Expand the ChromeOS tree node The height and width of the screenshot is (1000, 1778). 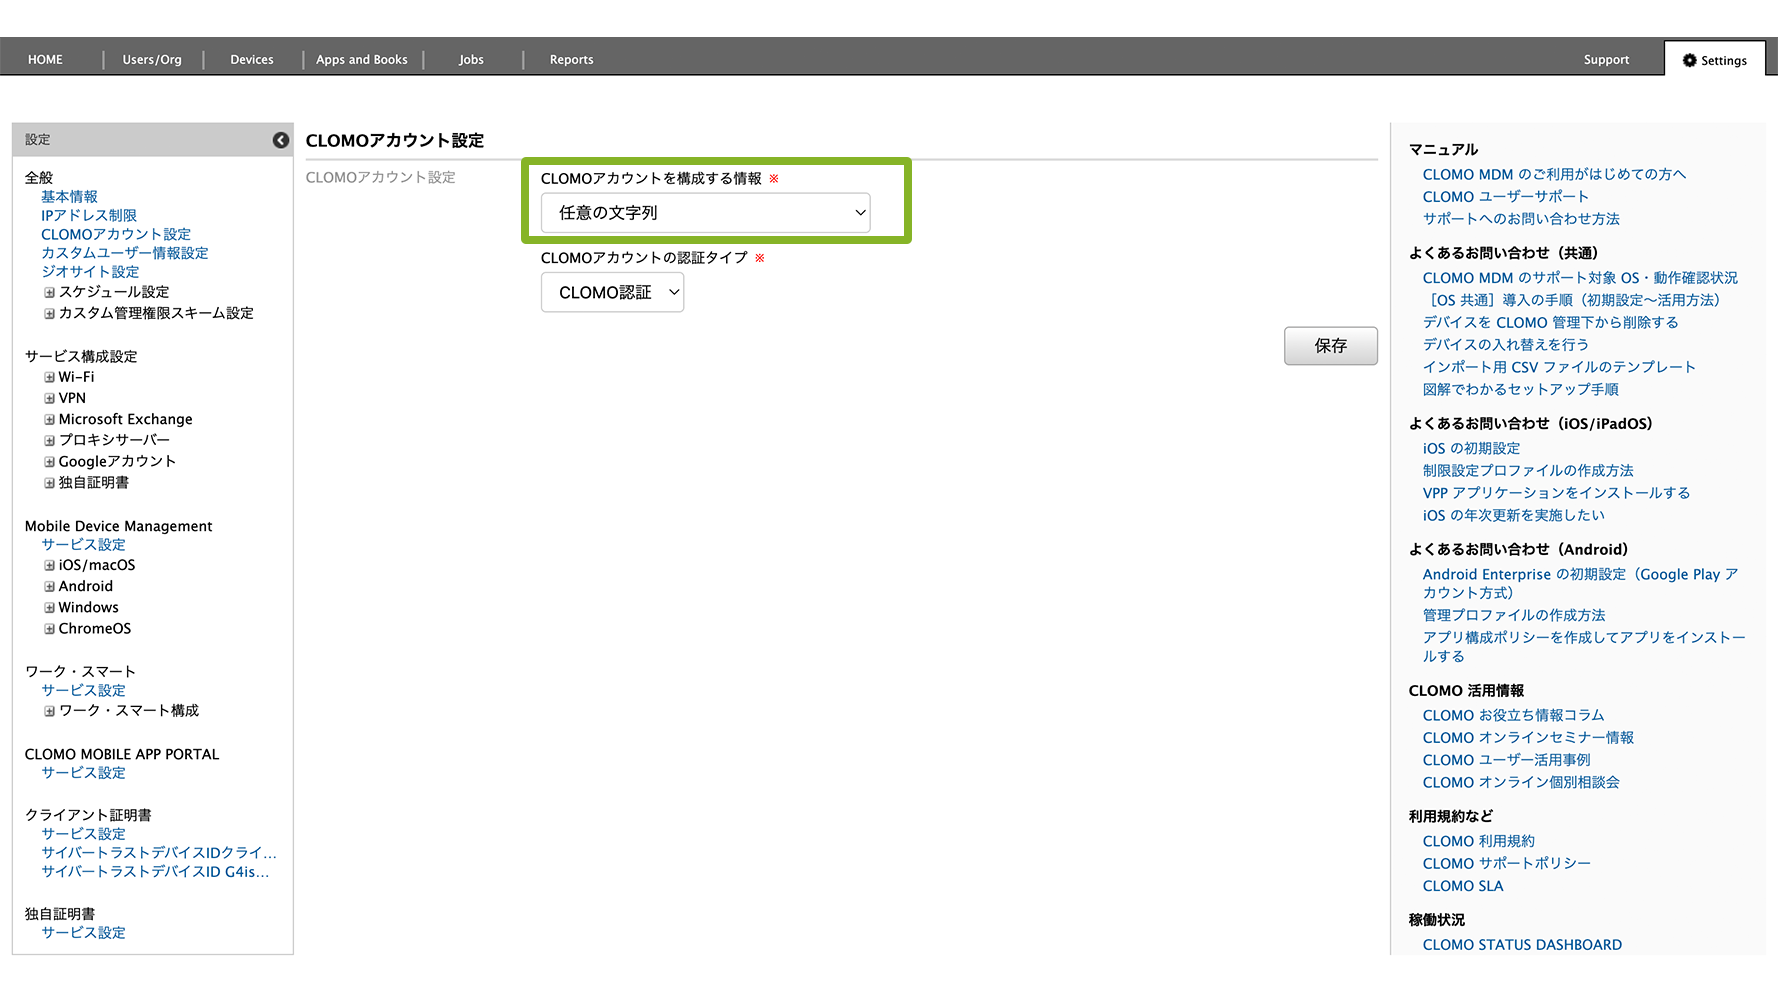coord(49,629)
